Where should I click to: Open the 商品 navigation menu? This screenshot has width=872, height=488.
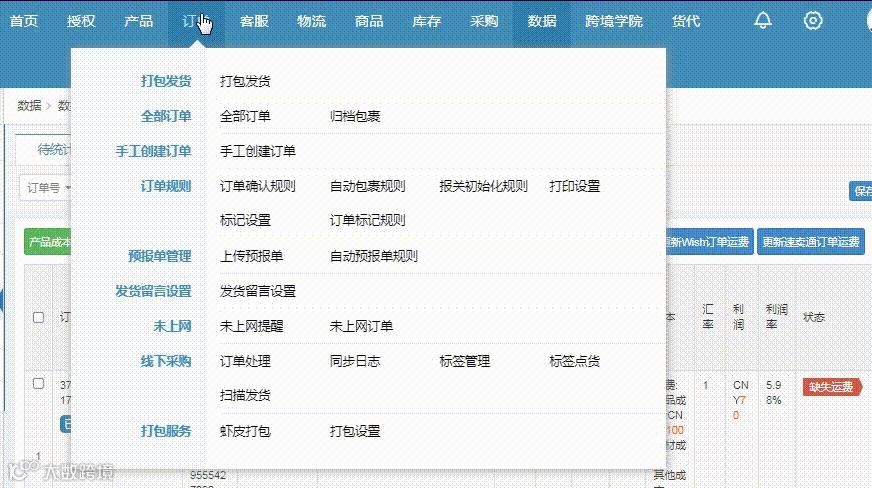coord(369,21)
